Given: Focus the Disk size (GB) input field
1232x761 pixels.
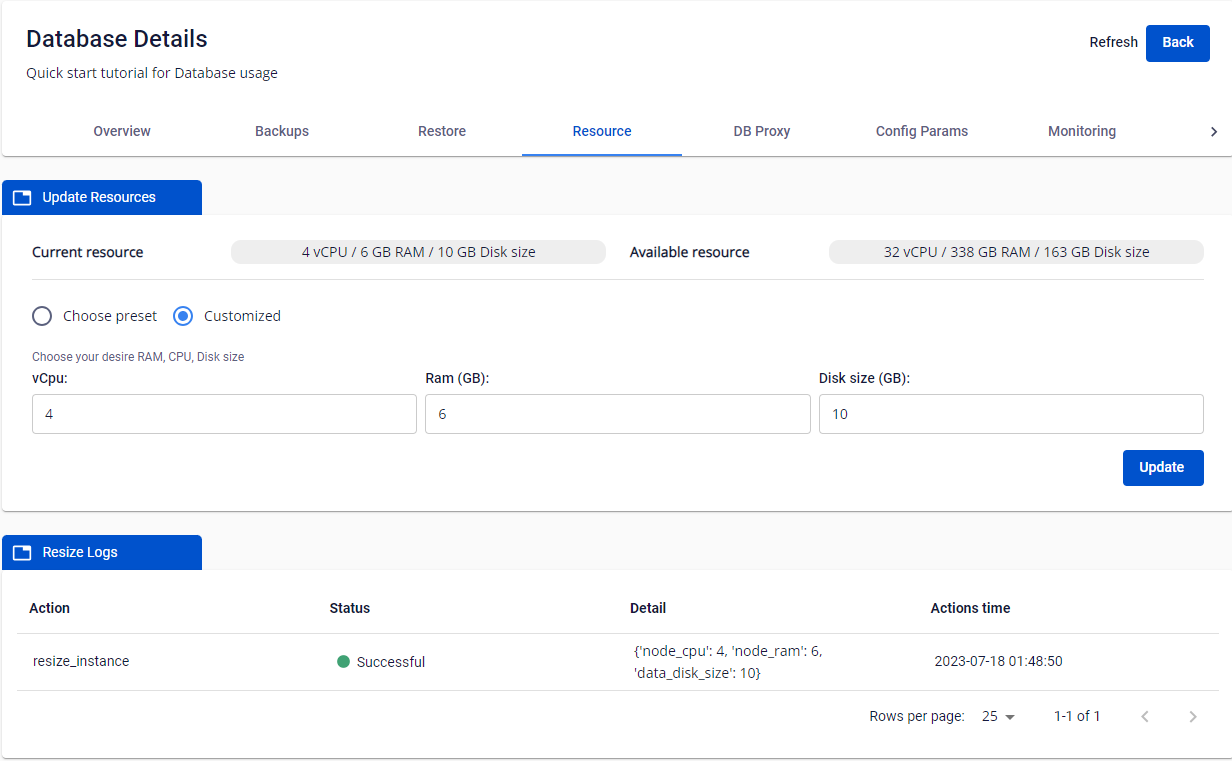Looking at the screenshot, I should pos(1011,414).
